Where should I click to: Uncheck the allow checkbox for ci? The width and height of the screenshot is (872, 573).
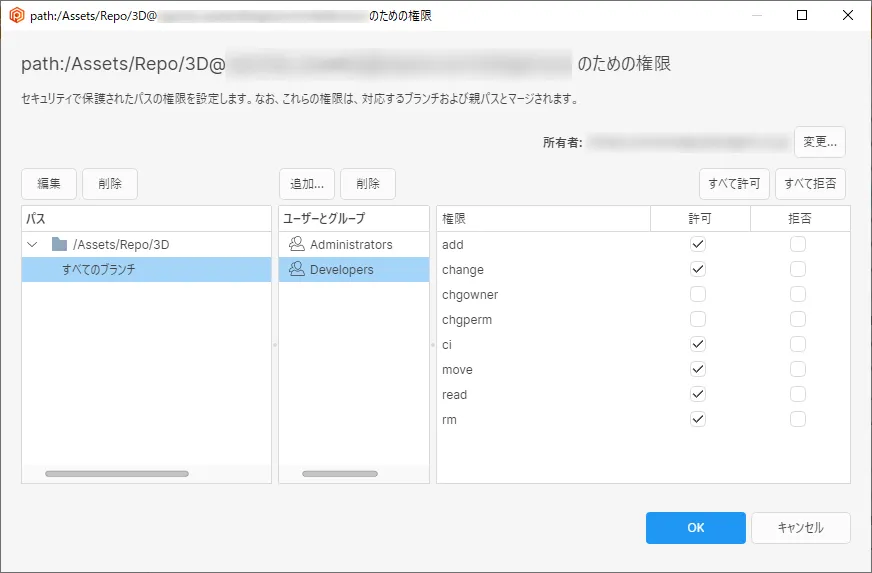(x=697, y=344)
